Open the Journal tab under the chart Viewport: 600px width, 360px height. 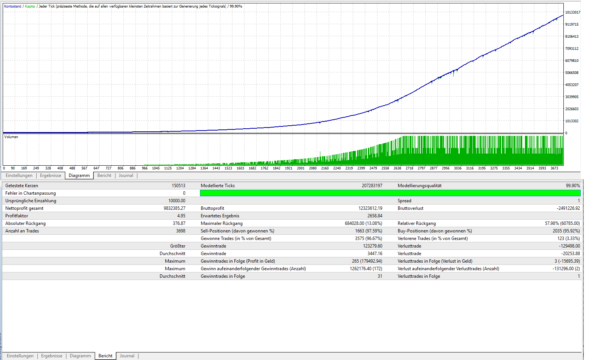(x=126, y=176)
